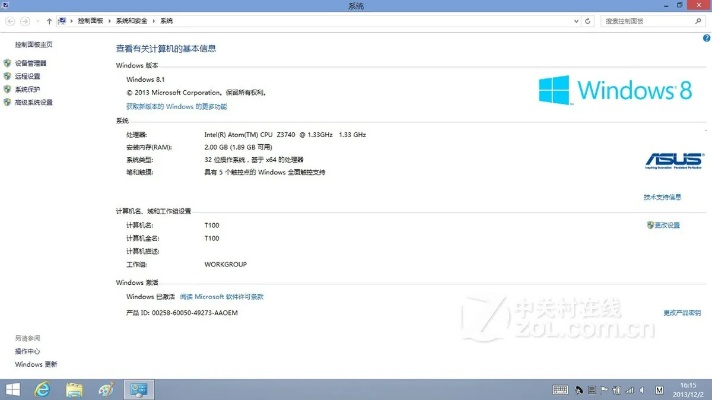
Task: Open 高级系统设置 (Advanced system settings)
Action: [x=33, y=102]
